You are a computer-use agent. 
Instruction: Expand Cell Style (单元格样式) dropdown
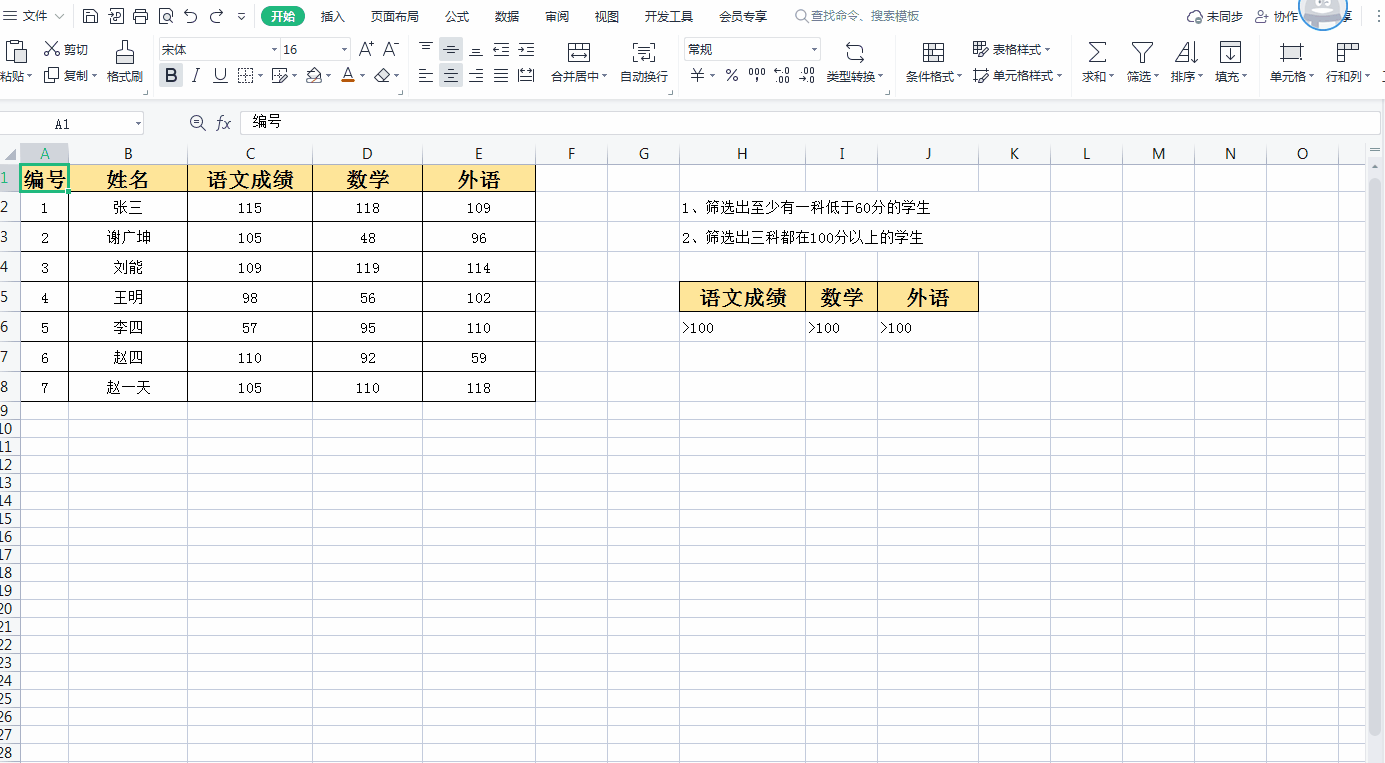(1059, 76)
